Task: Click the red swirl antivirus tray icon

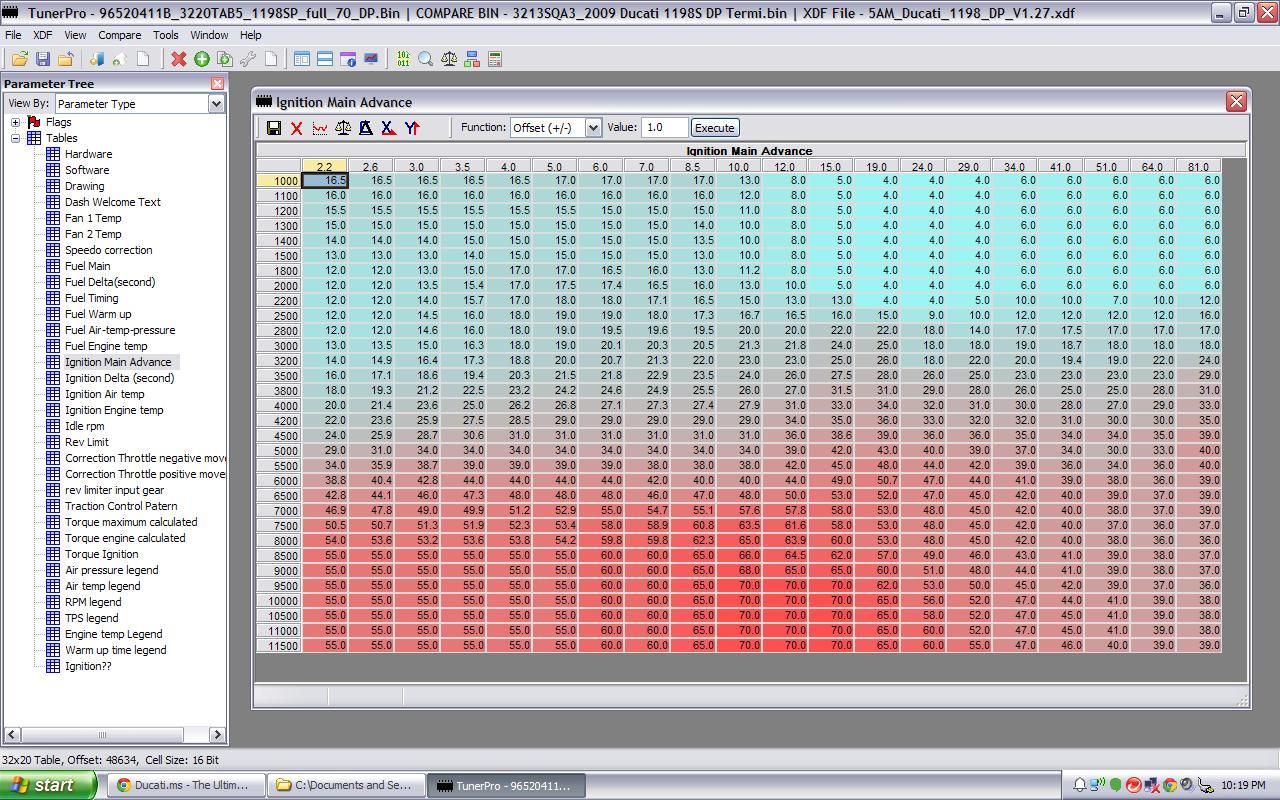Action: coord(1133,785)
